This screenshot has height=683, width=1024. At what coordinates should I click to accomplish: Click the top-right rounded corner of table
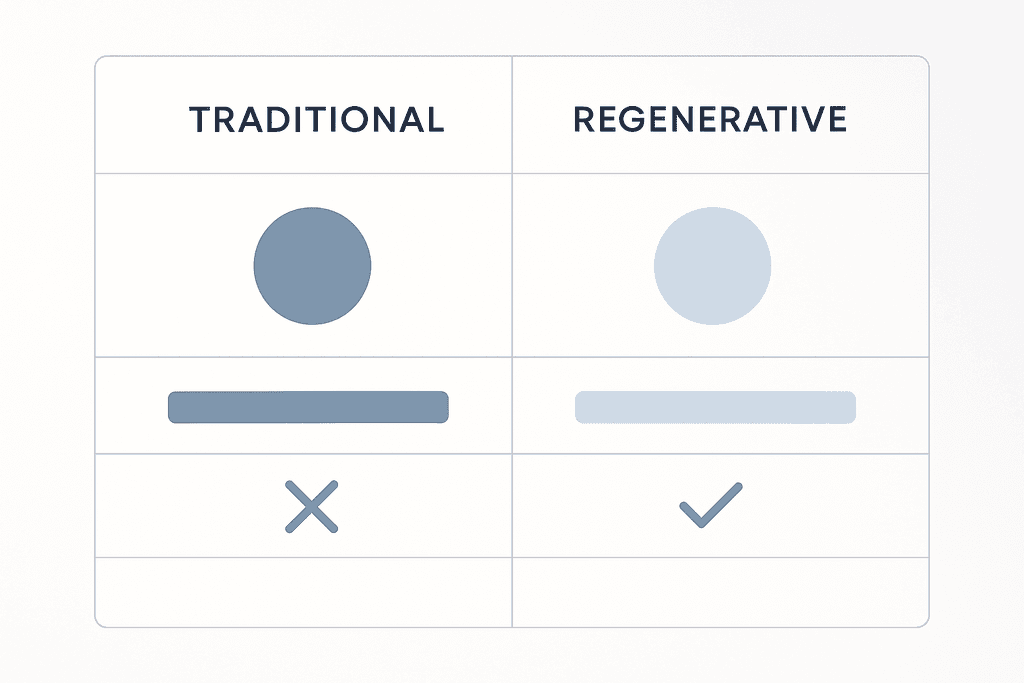pyautogui.click(x=925, y=61)
